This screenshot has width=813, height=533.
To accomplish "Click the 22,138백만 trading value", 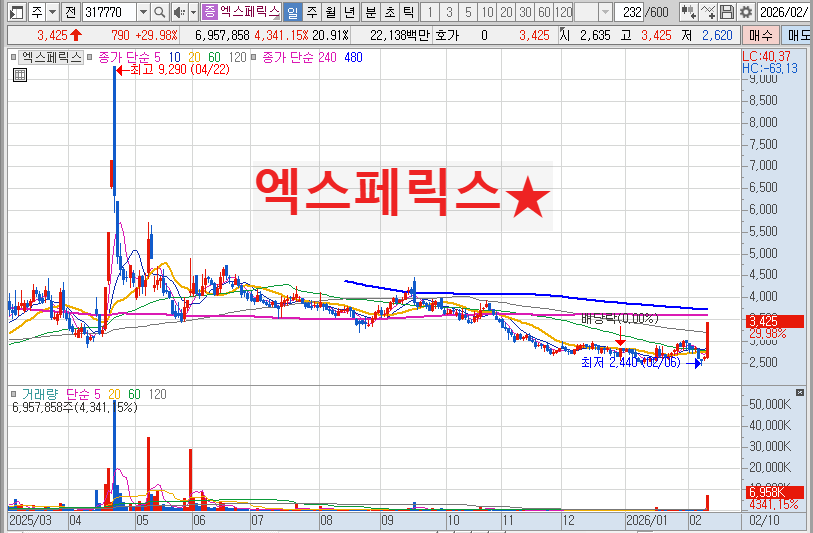I will (x=400, y=35).
